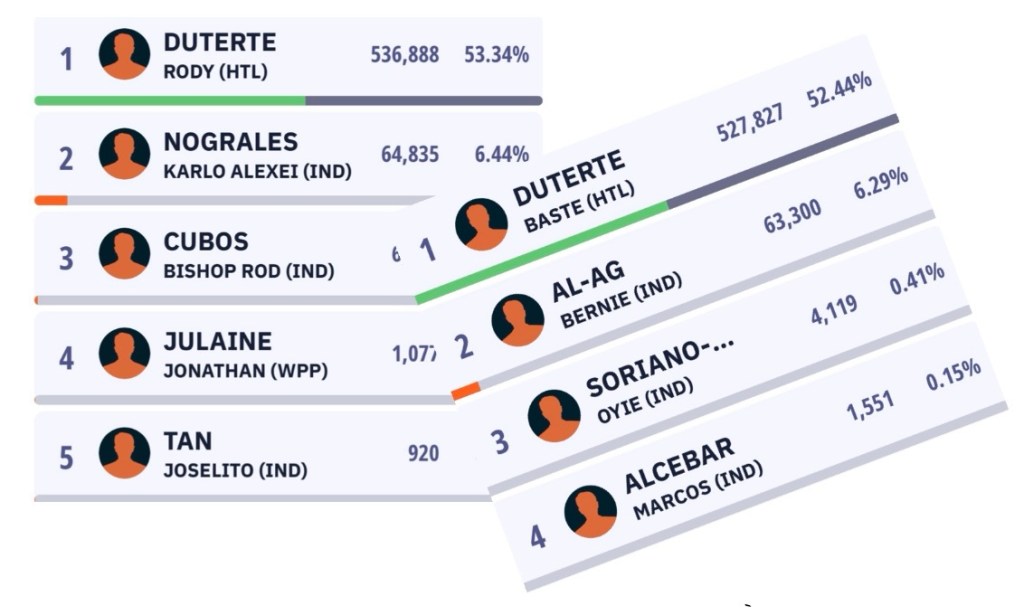Click Marcos Alcebar's avatar icon
Screen dimensions: 1024x615
pos(590,511)
